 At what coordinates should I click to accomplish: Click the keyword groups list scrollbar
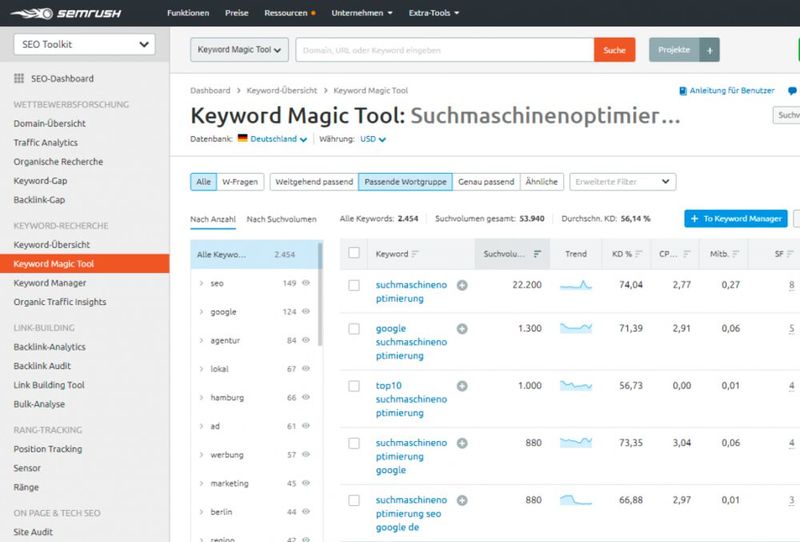(320, 294)
